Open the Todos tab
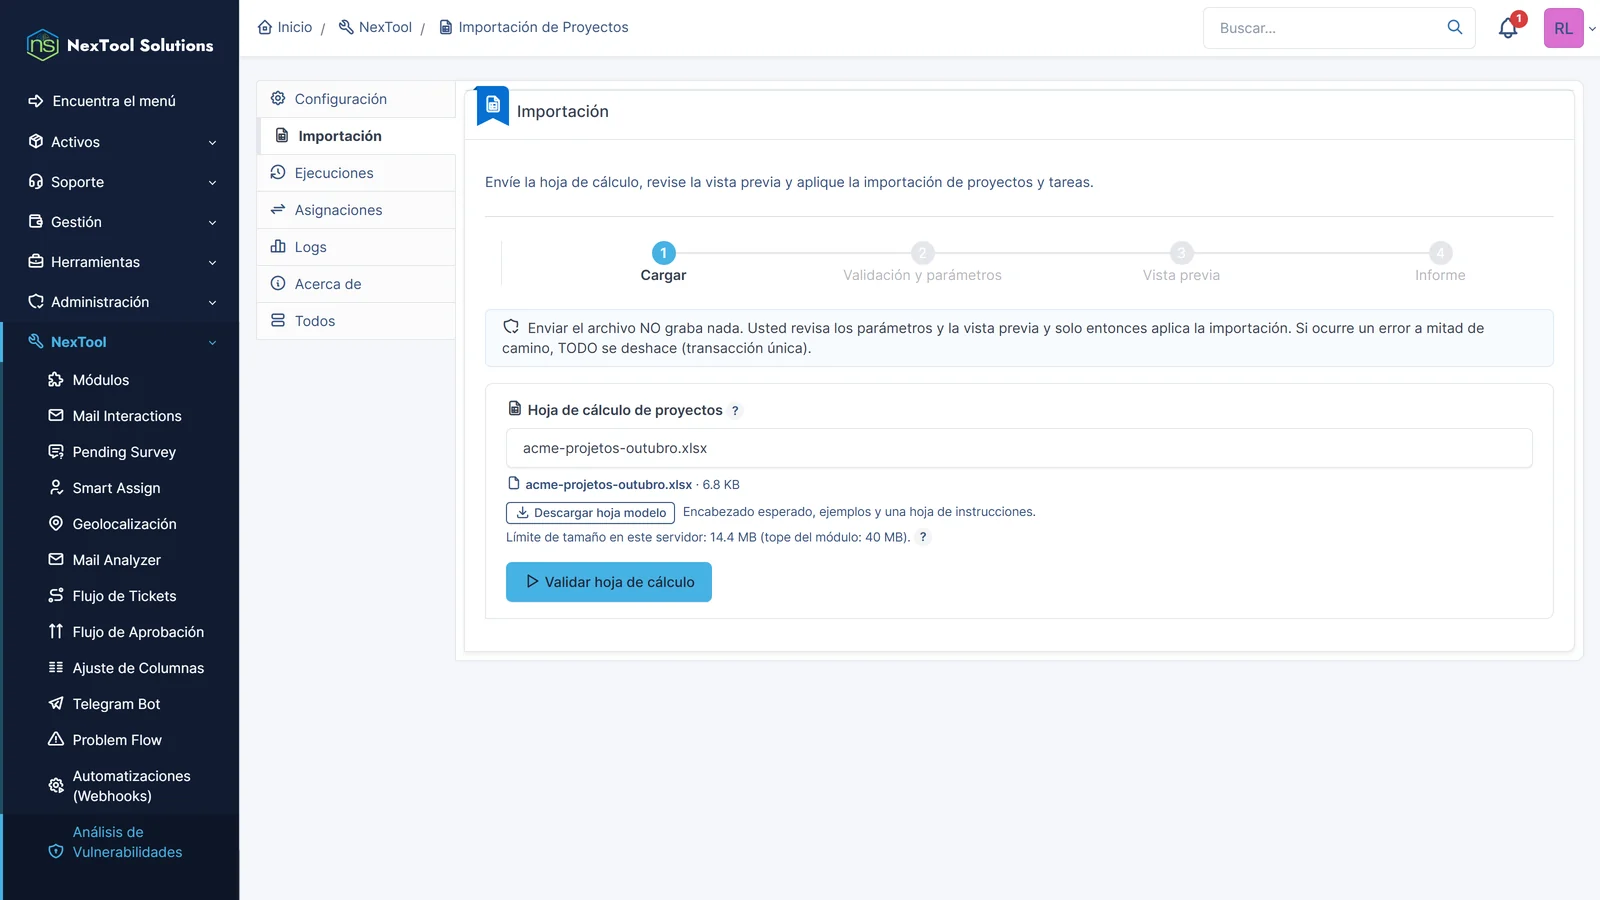Viewport: 1600px width, 900px height. pyautogui.click(x=356, y=321)
